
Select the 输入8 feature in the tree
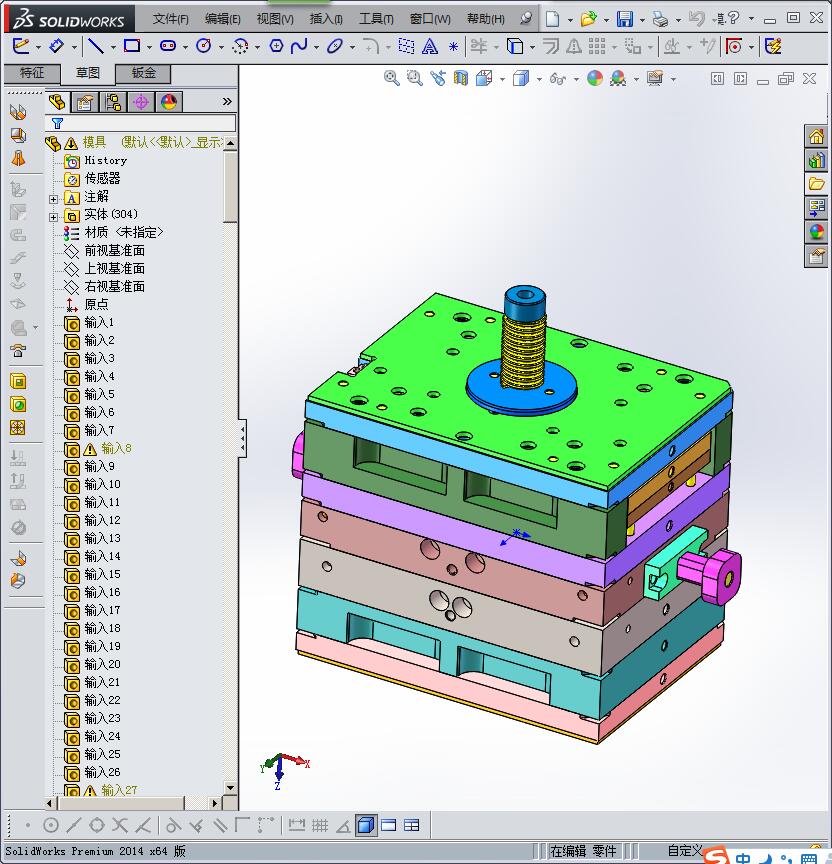click(x=117, y=449)
